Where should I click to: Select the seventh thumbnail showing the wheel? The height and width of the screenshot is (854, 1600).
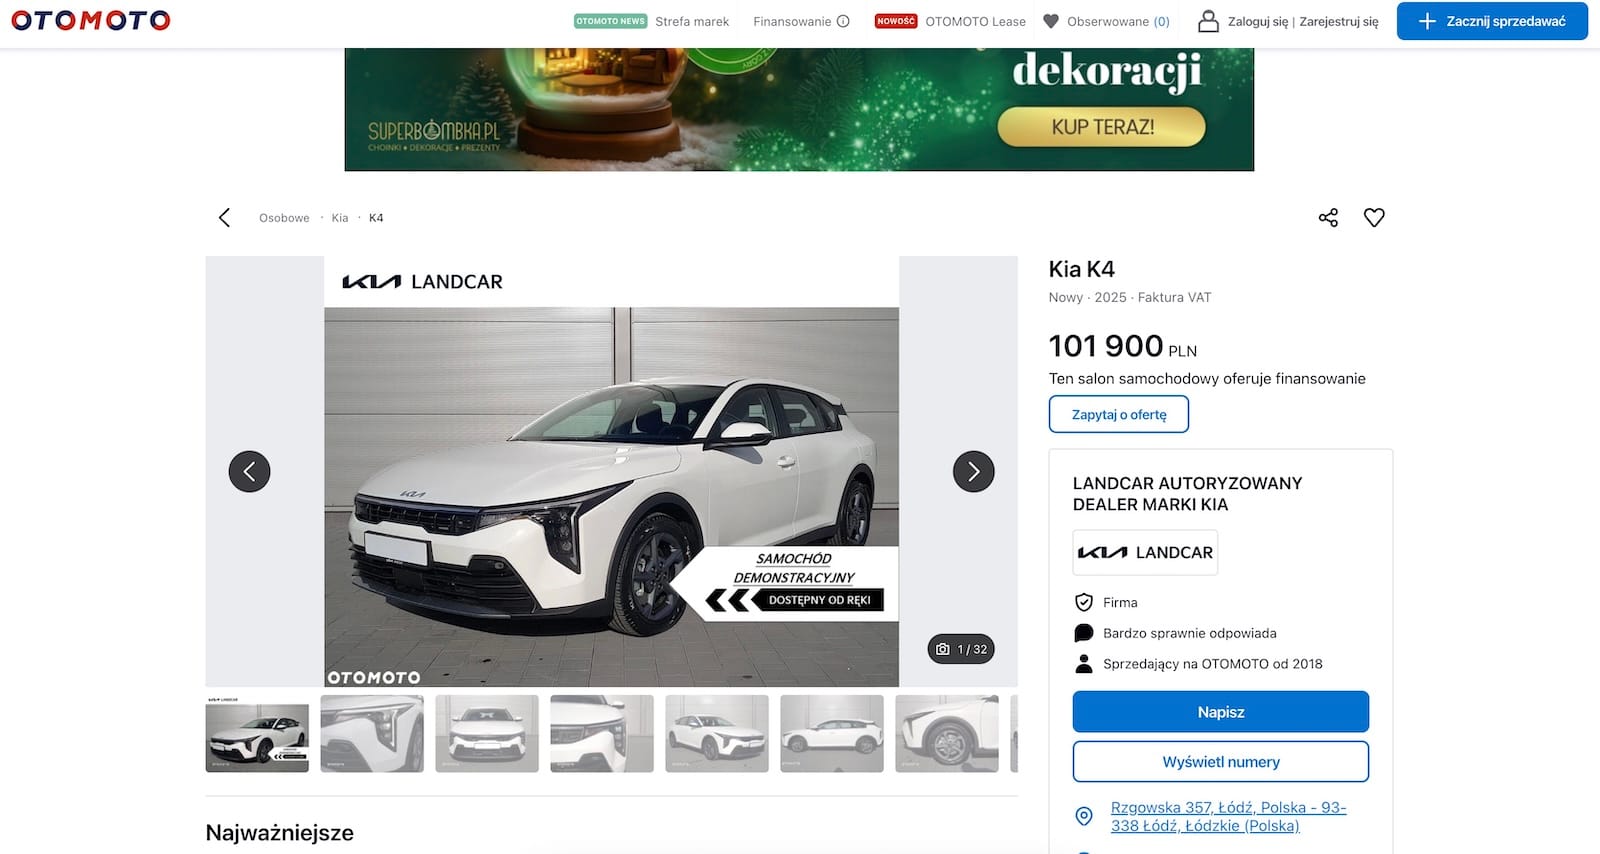(x=947, y=734)
